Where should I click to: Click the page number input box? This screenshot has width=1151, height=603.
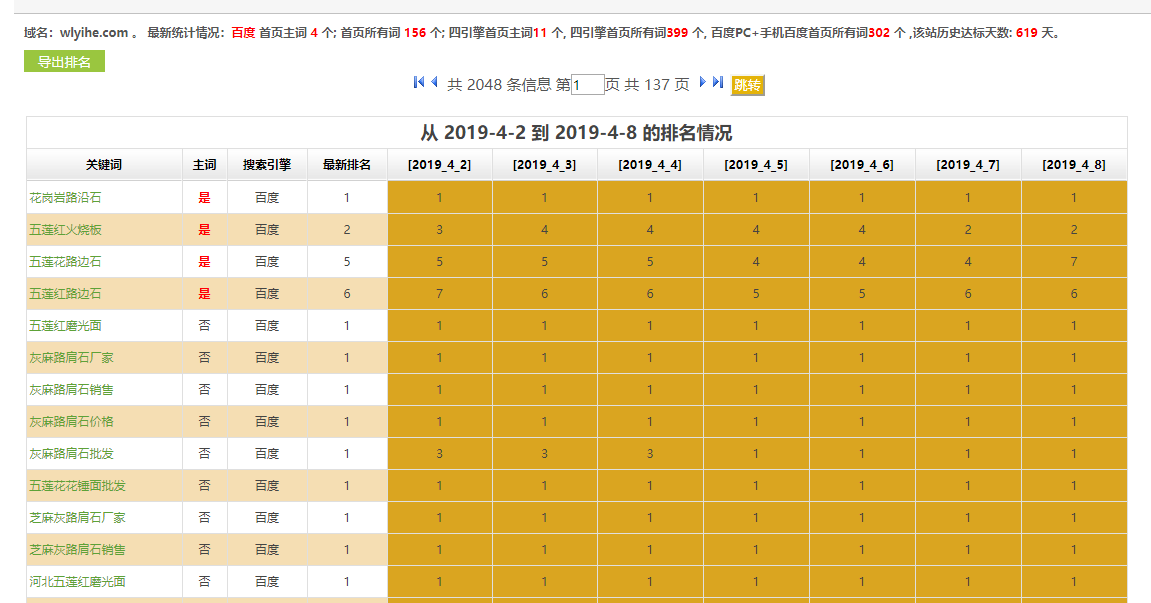(x=585, y=86)
